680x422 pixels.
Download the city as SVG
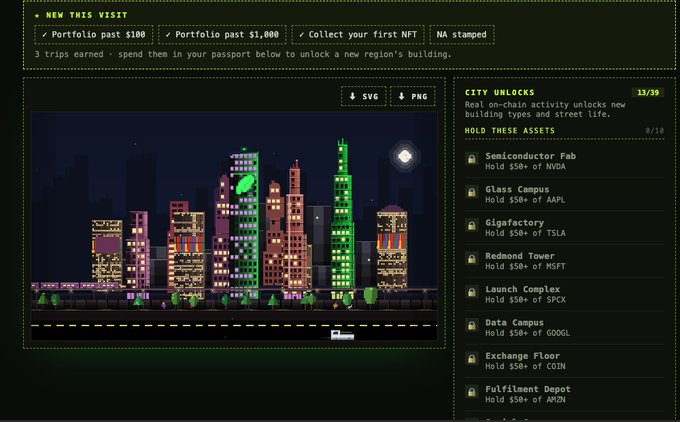tap(363, 96)
